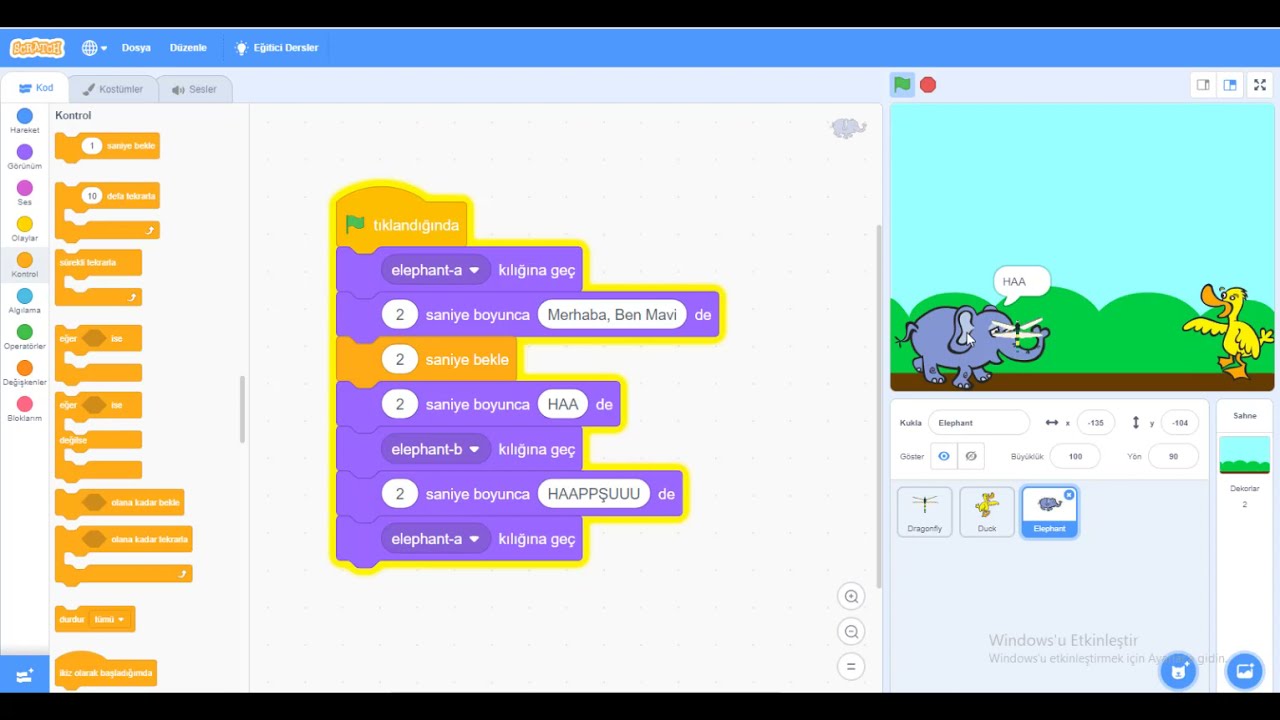The width and height of the screenshot is (1280, 720).
Task: Select the Duck sprite thumbnail
Action: (x=987, y=512)
